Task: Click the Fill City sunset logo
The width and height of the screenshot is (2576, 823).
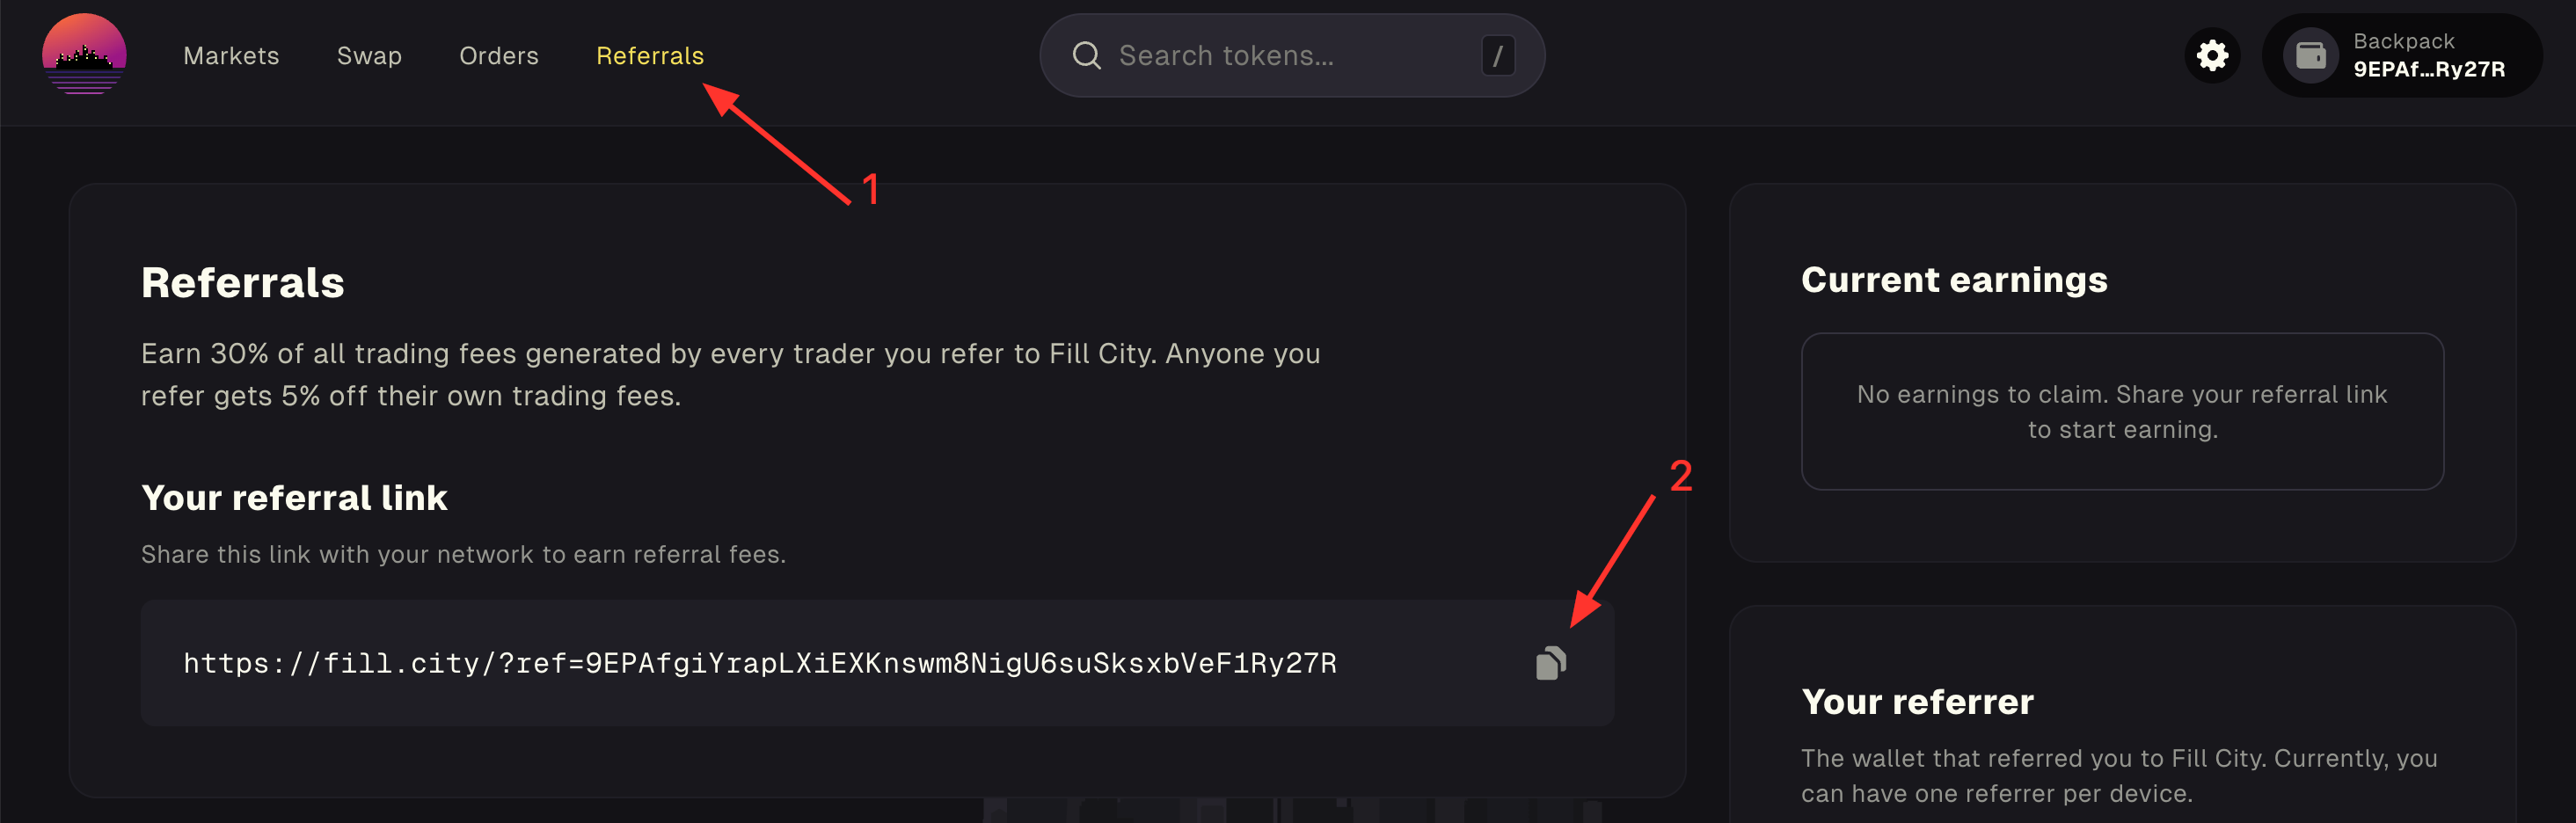Action: (84, 55)
